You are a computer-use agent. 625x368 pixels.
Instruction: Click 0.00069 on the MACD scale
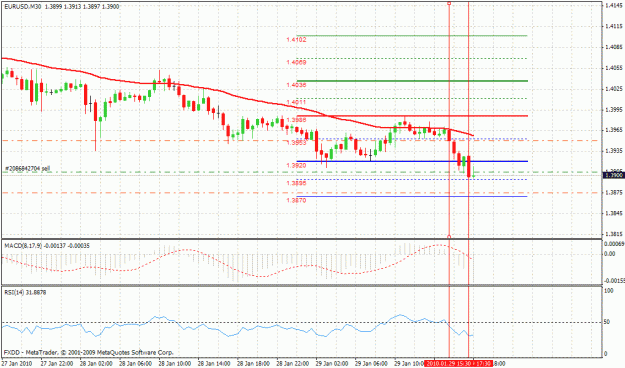[614, 244]
